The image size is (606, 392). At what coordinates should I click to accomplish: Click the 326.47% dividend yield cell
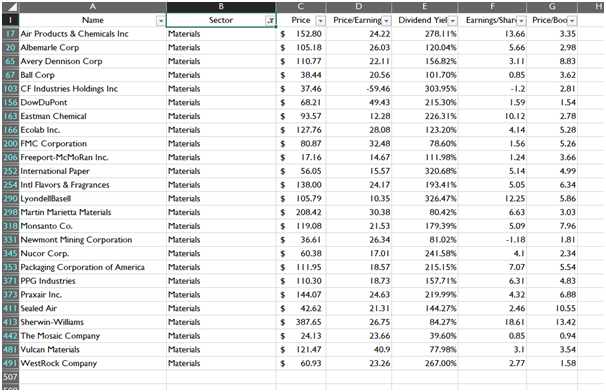[x=425, y=199]
